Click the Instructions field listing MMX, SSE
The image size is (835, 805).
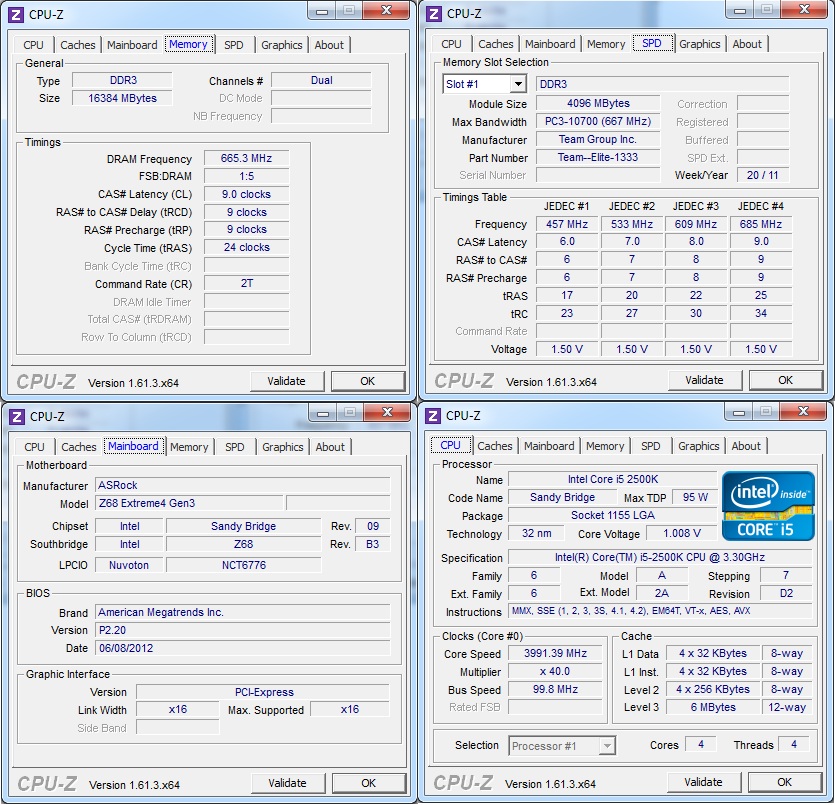(x=660, y=611)
